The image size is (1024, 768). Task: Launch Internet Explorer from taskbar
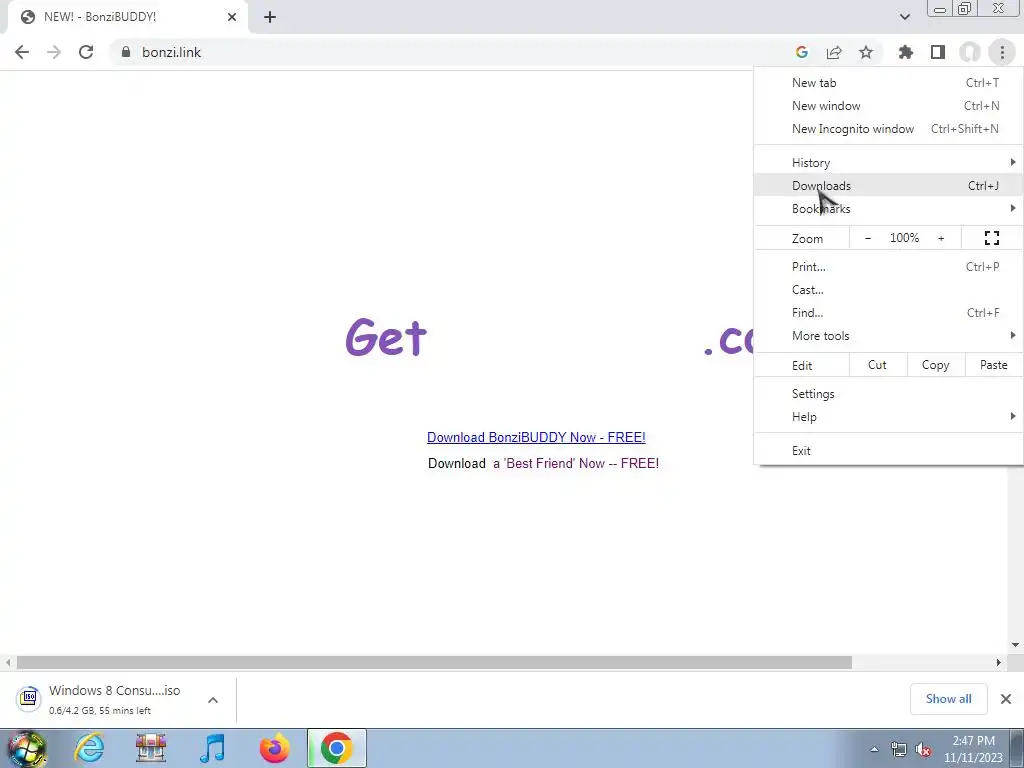click(89, 748)
